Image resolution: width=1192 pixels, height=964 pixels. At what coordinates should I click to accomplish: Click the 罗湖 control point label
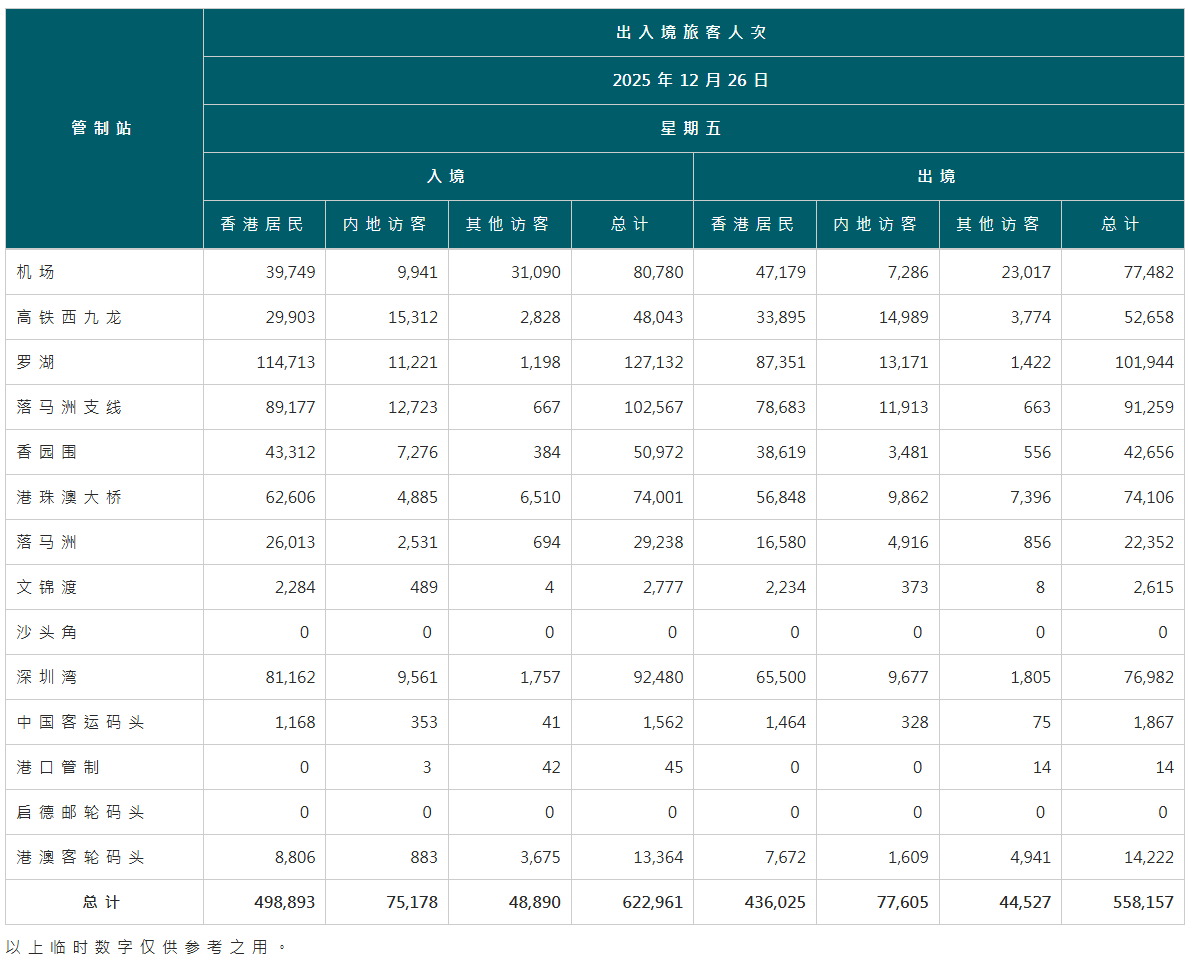36,362
